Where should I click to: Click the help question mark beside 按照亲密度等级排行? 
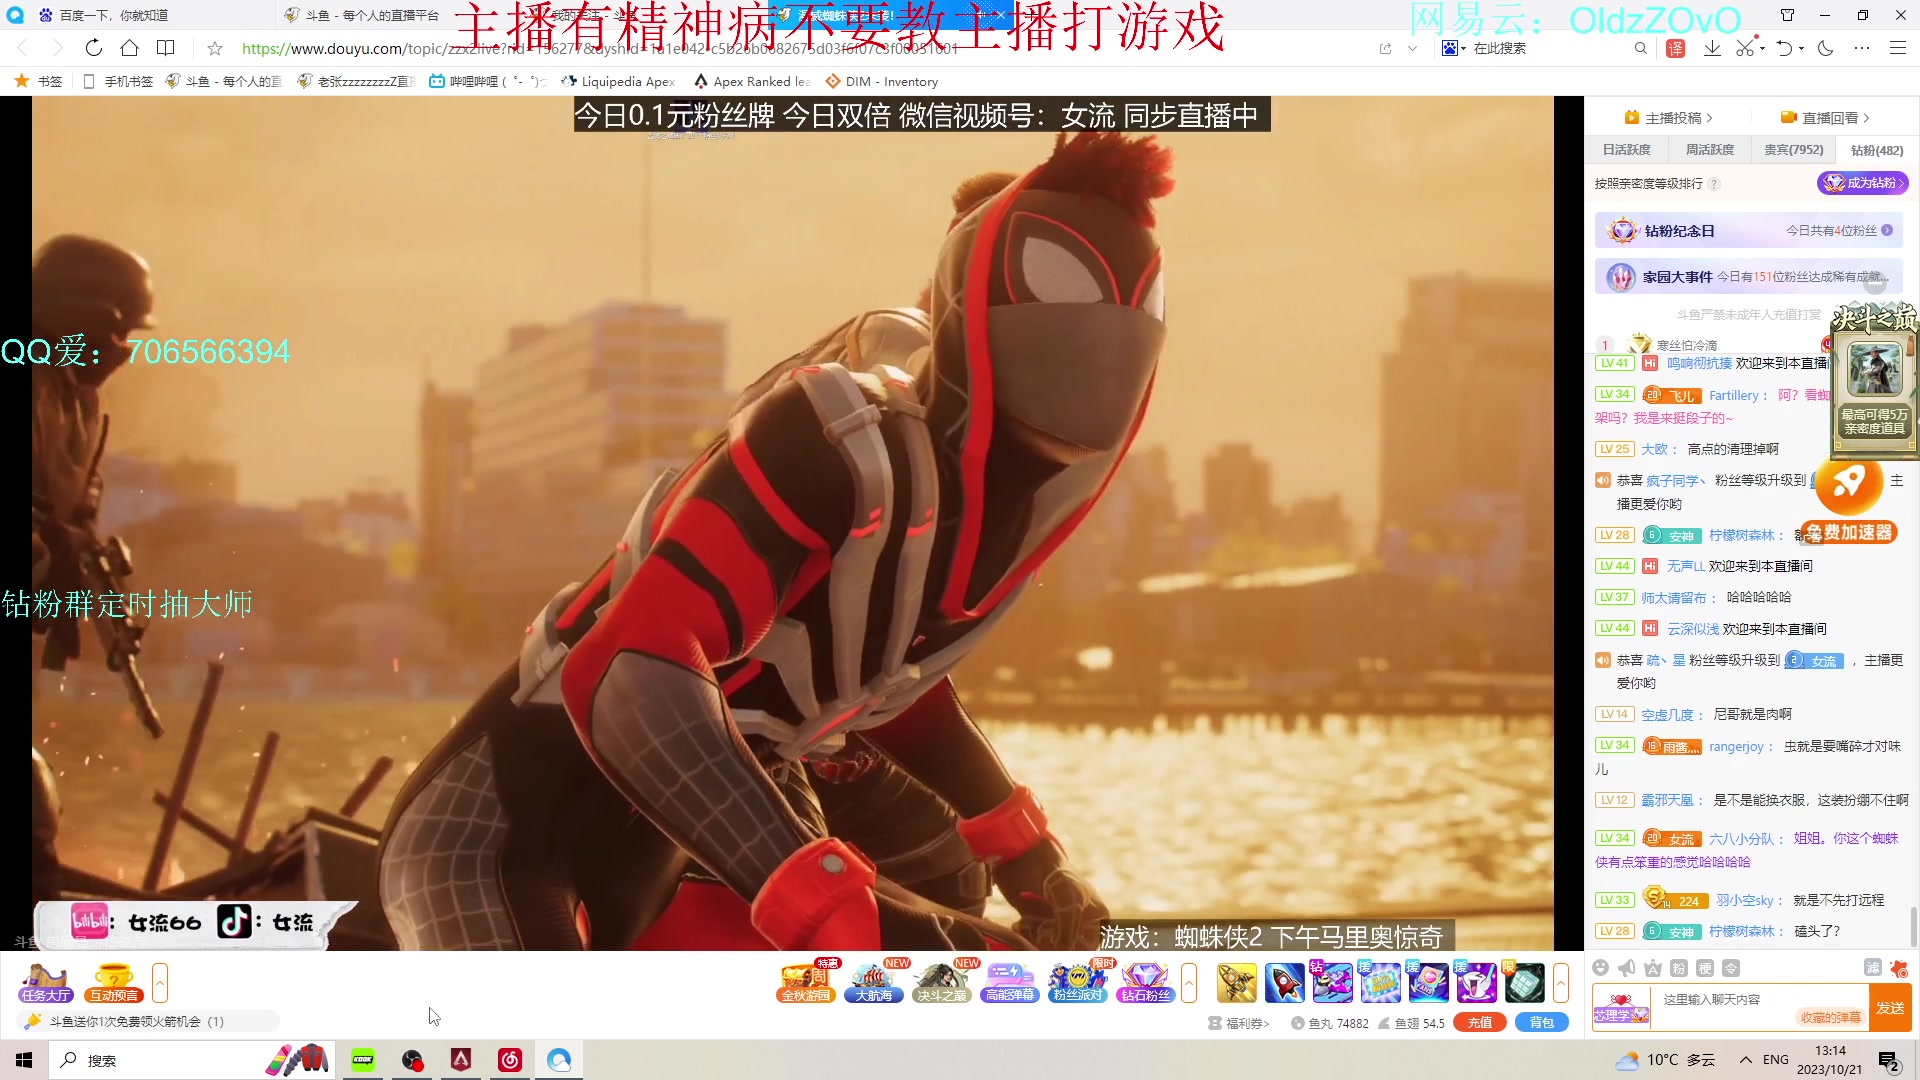[1714, 184]
